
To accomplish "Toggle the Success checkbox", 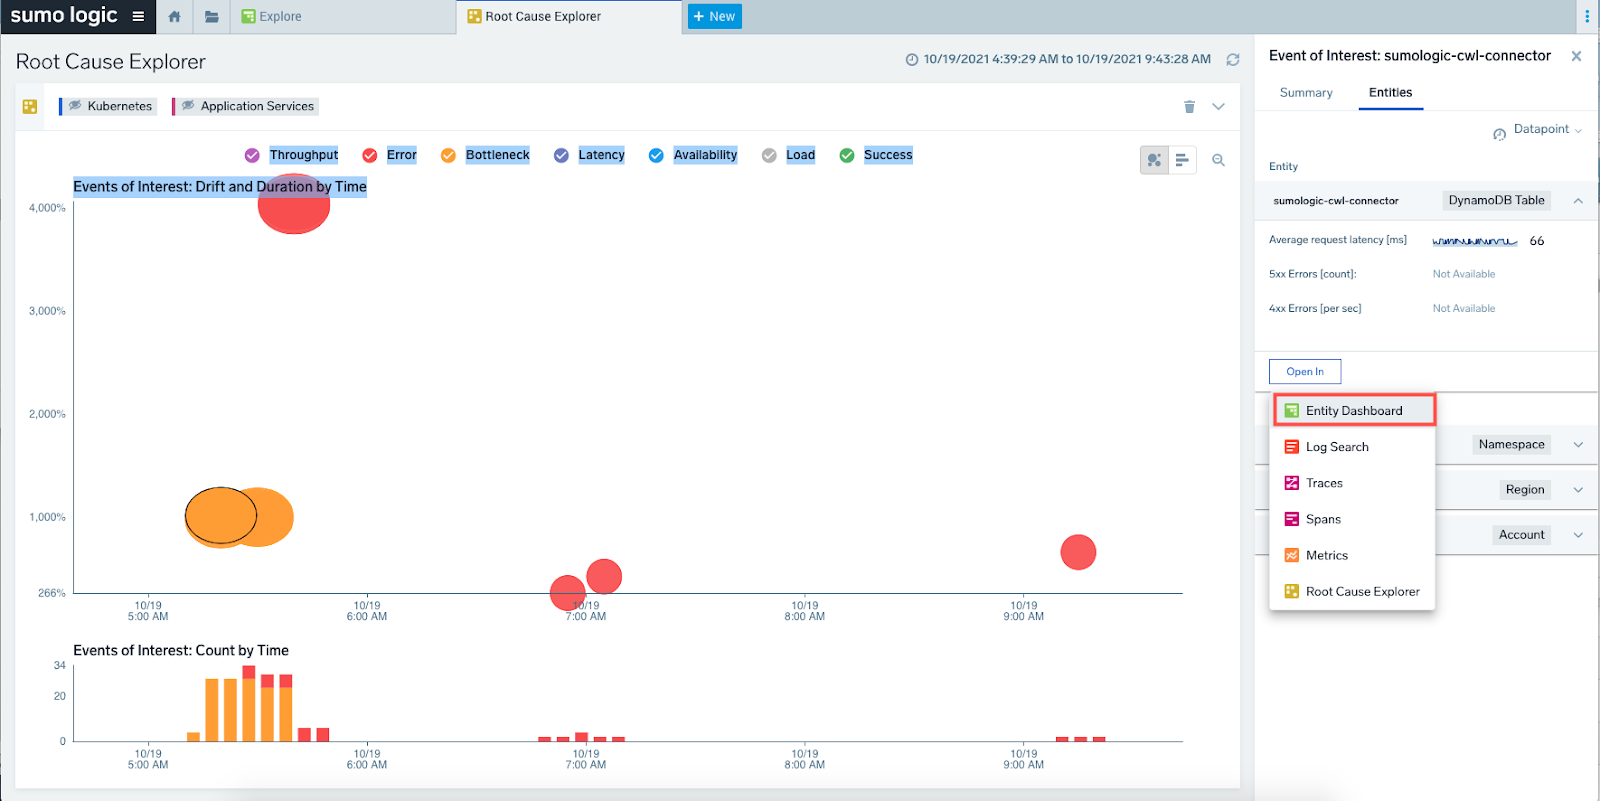I will (x=847, y=155).
